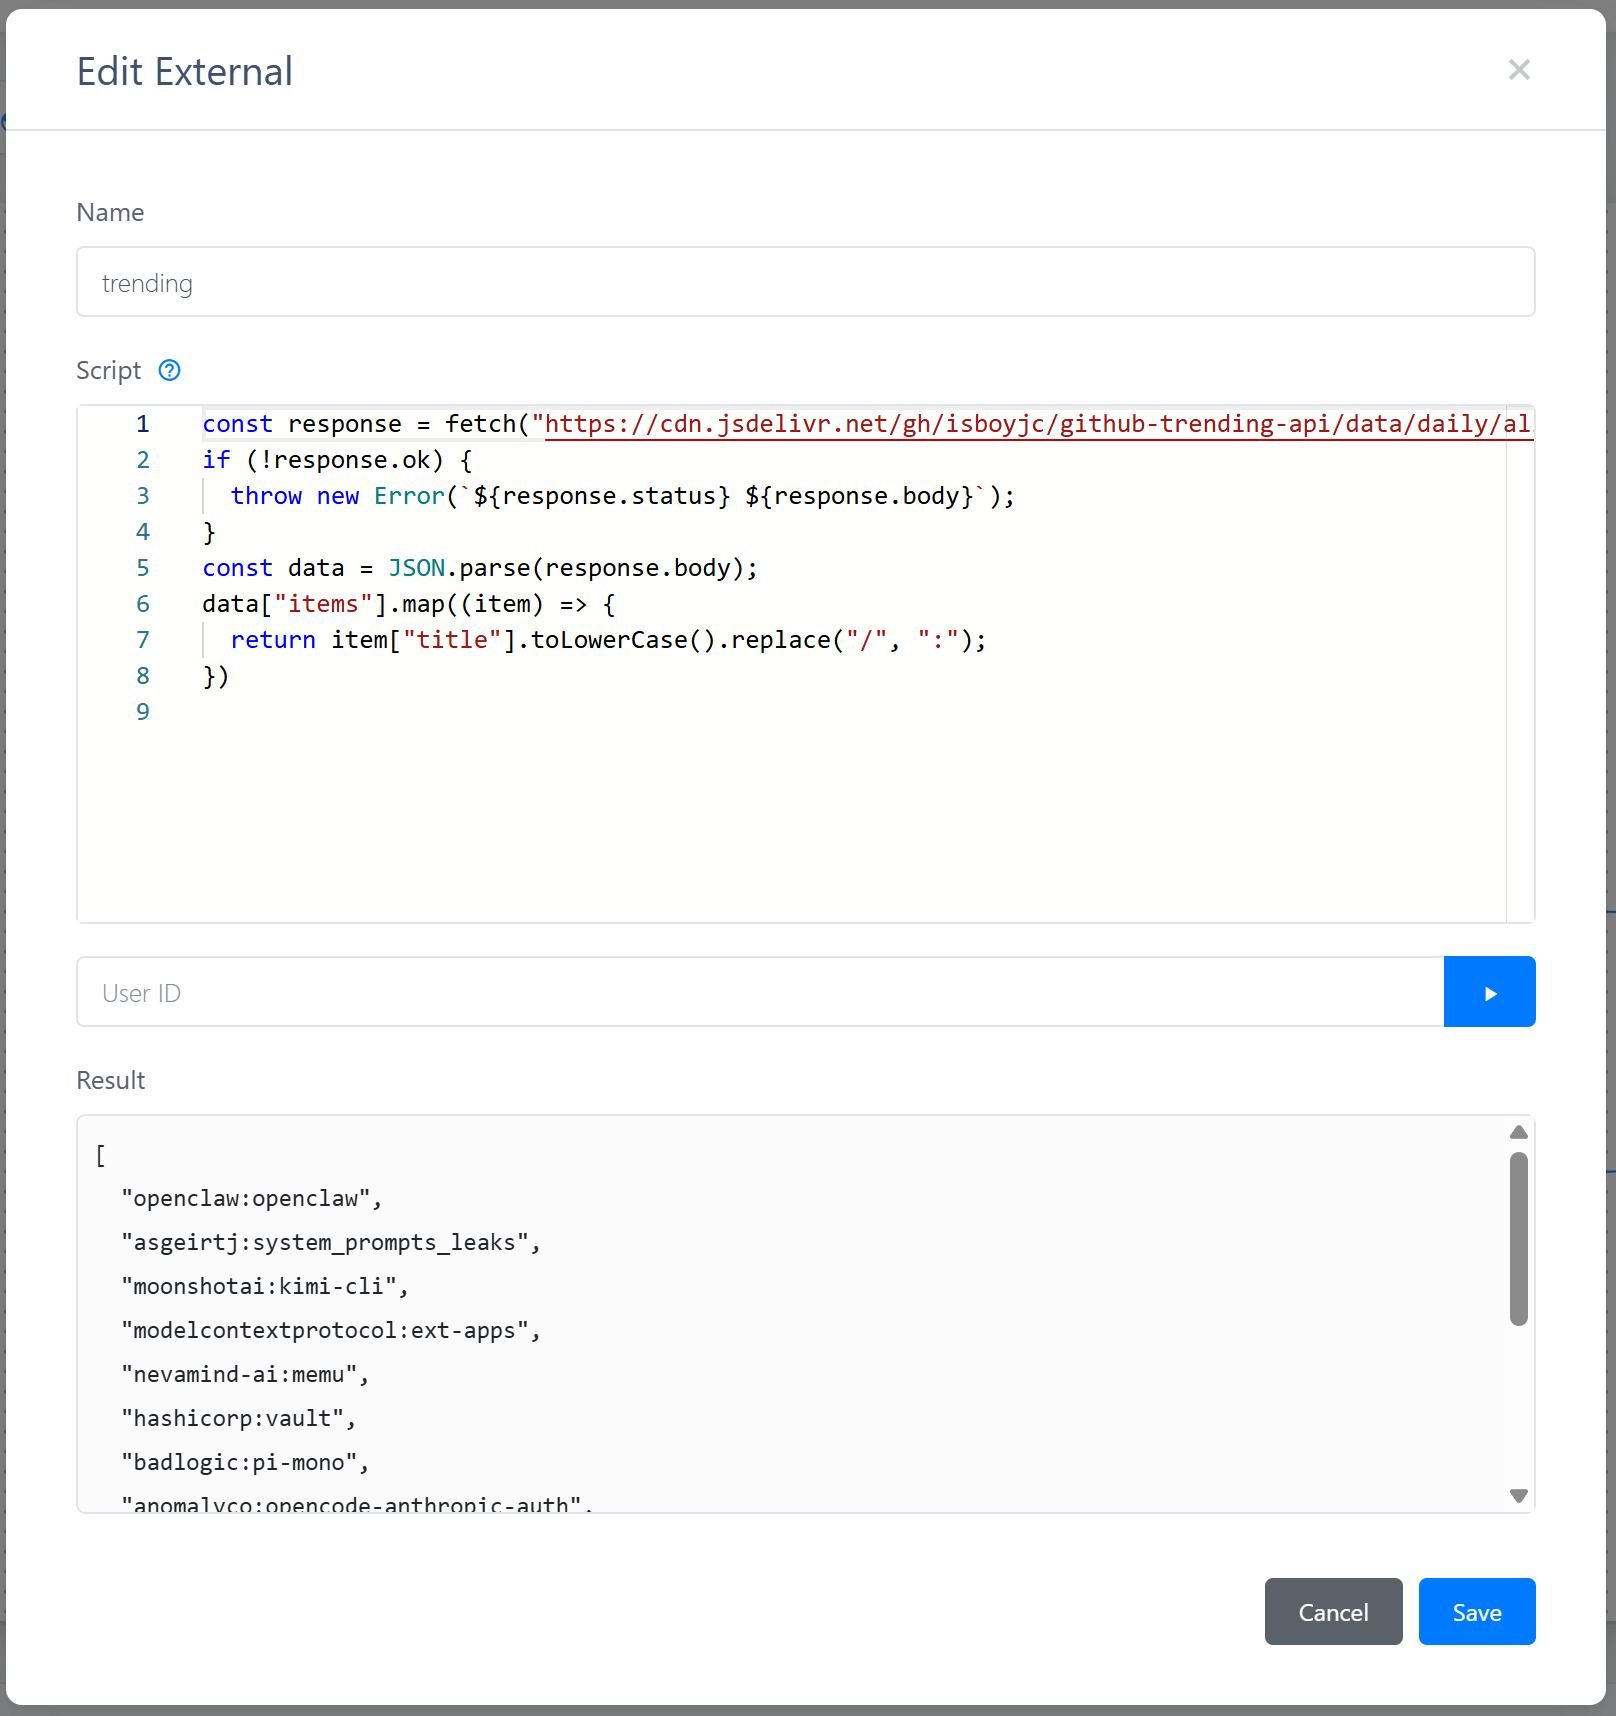The height and width of the screenshot is (1716, 1616).
Task: Close the Edit External dialog
Action: 1519,70
